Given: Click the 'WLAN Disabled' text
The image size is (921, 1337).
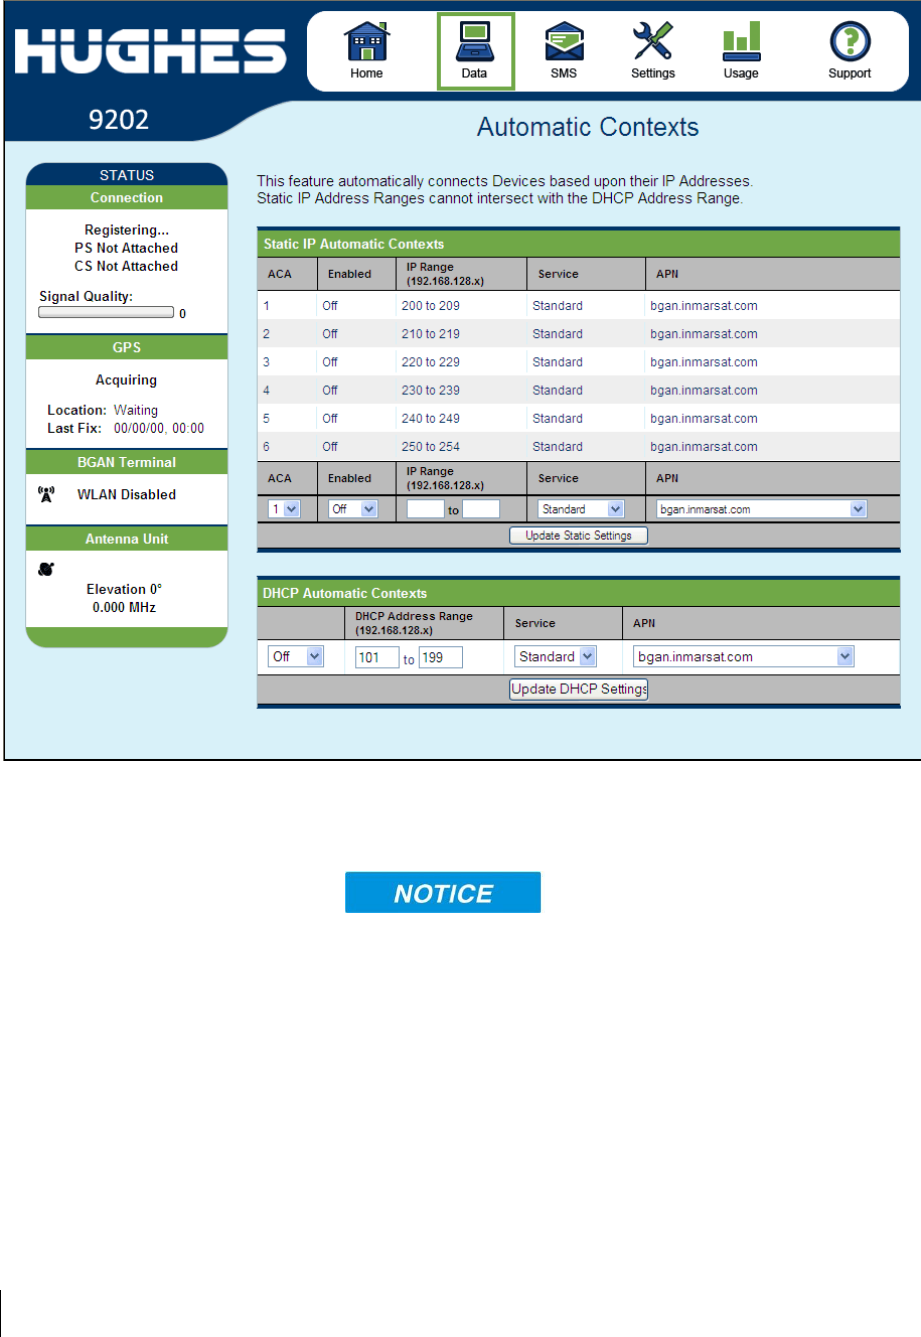Looking at the screenshot, I should pos(126,494).
